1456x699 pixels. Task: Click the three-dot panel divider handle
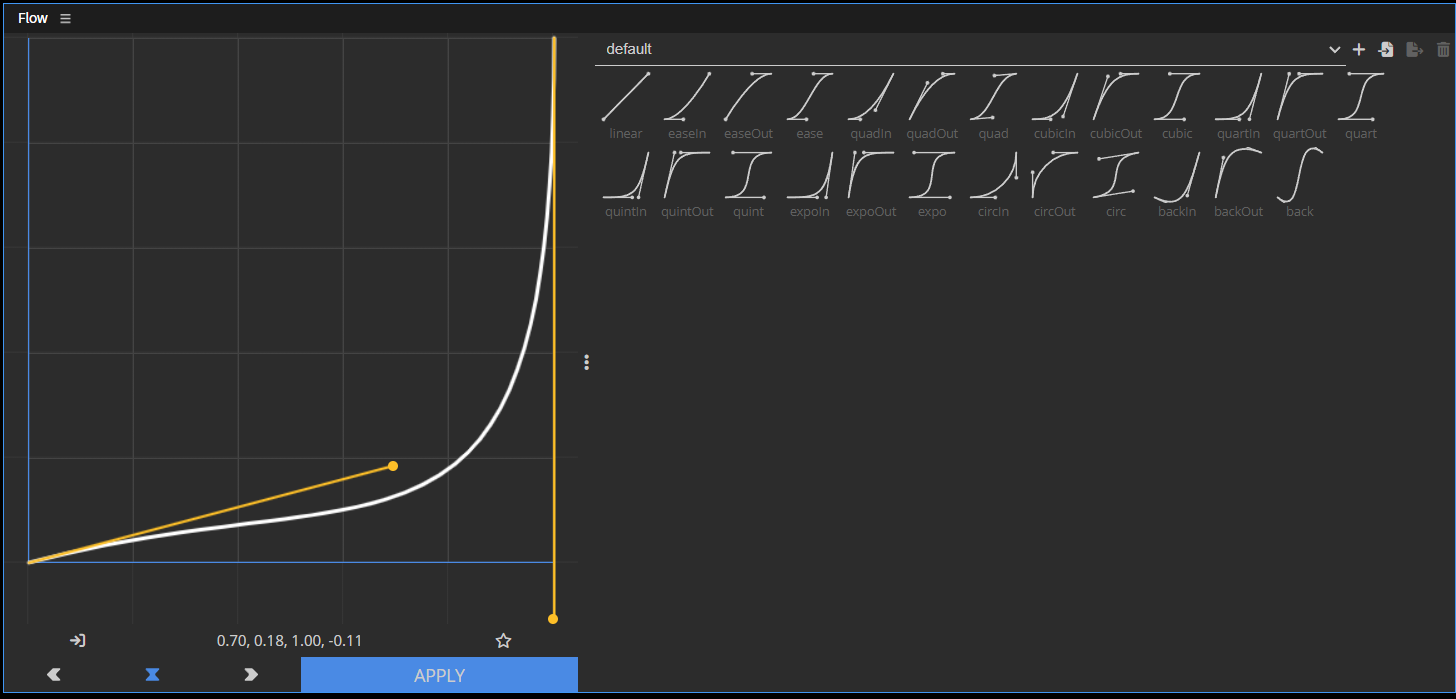[586, 362]
